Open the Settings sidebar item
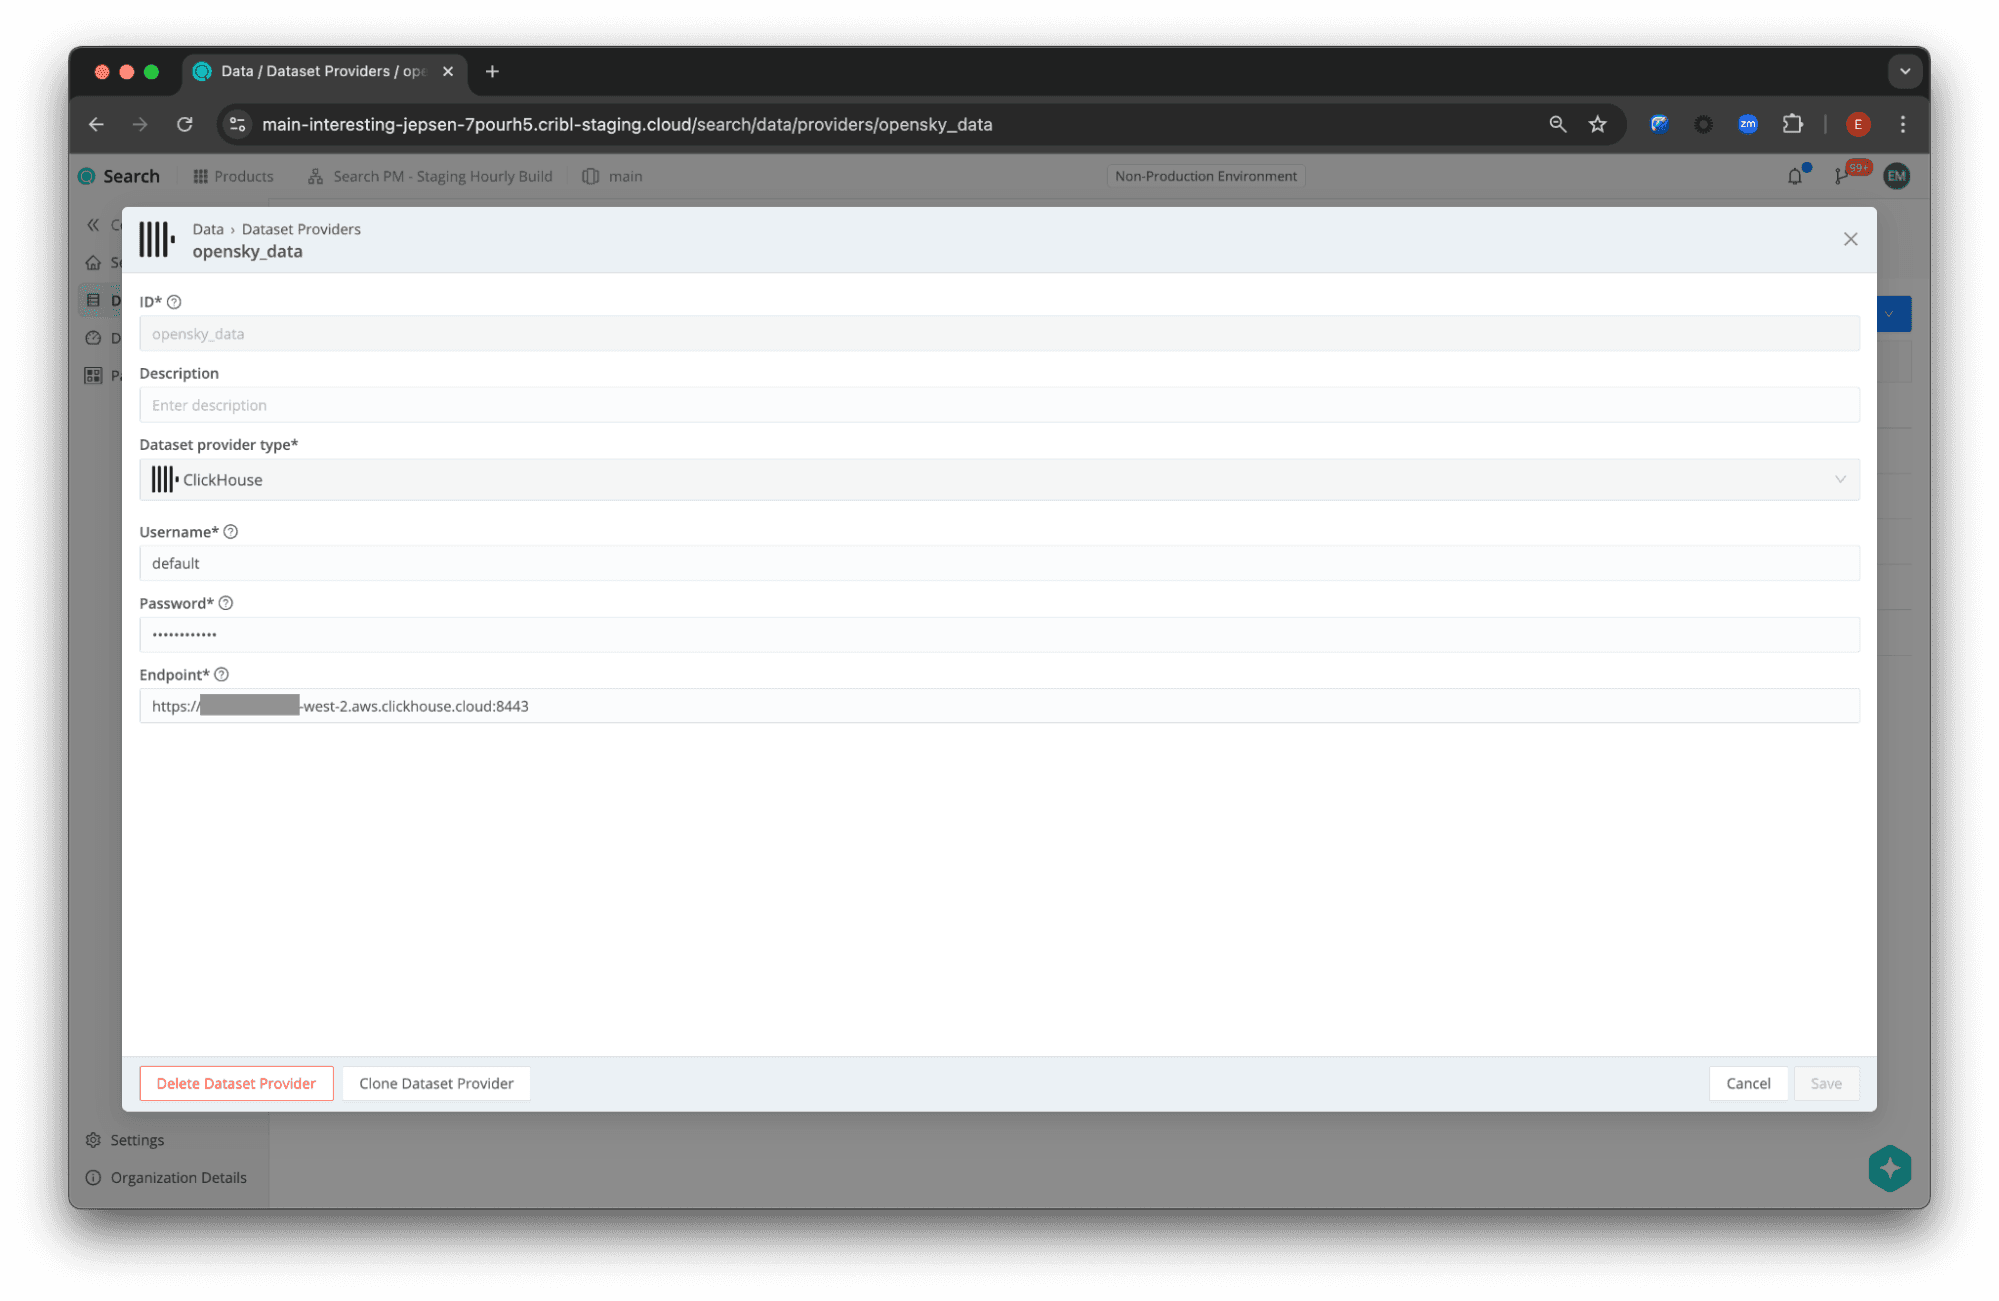 click(137, 1140)
